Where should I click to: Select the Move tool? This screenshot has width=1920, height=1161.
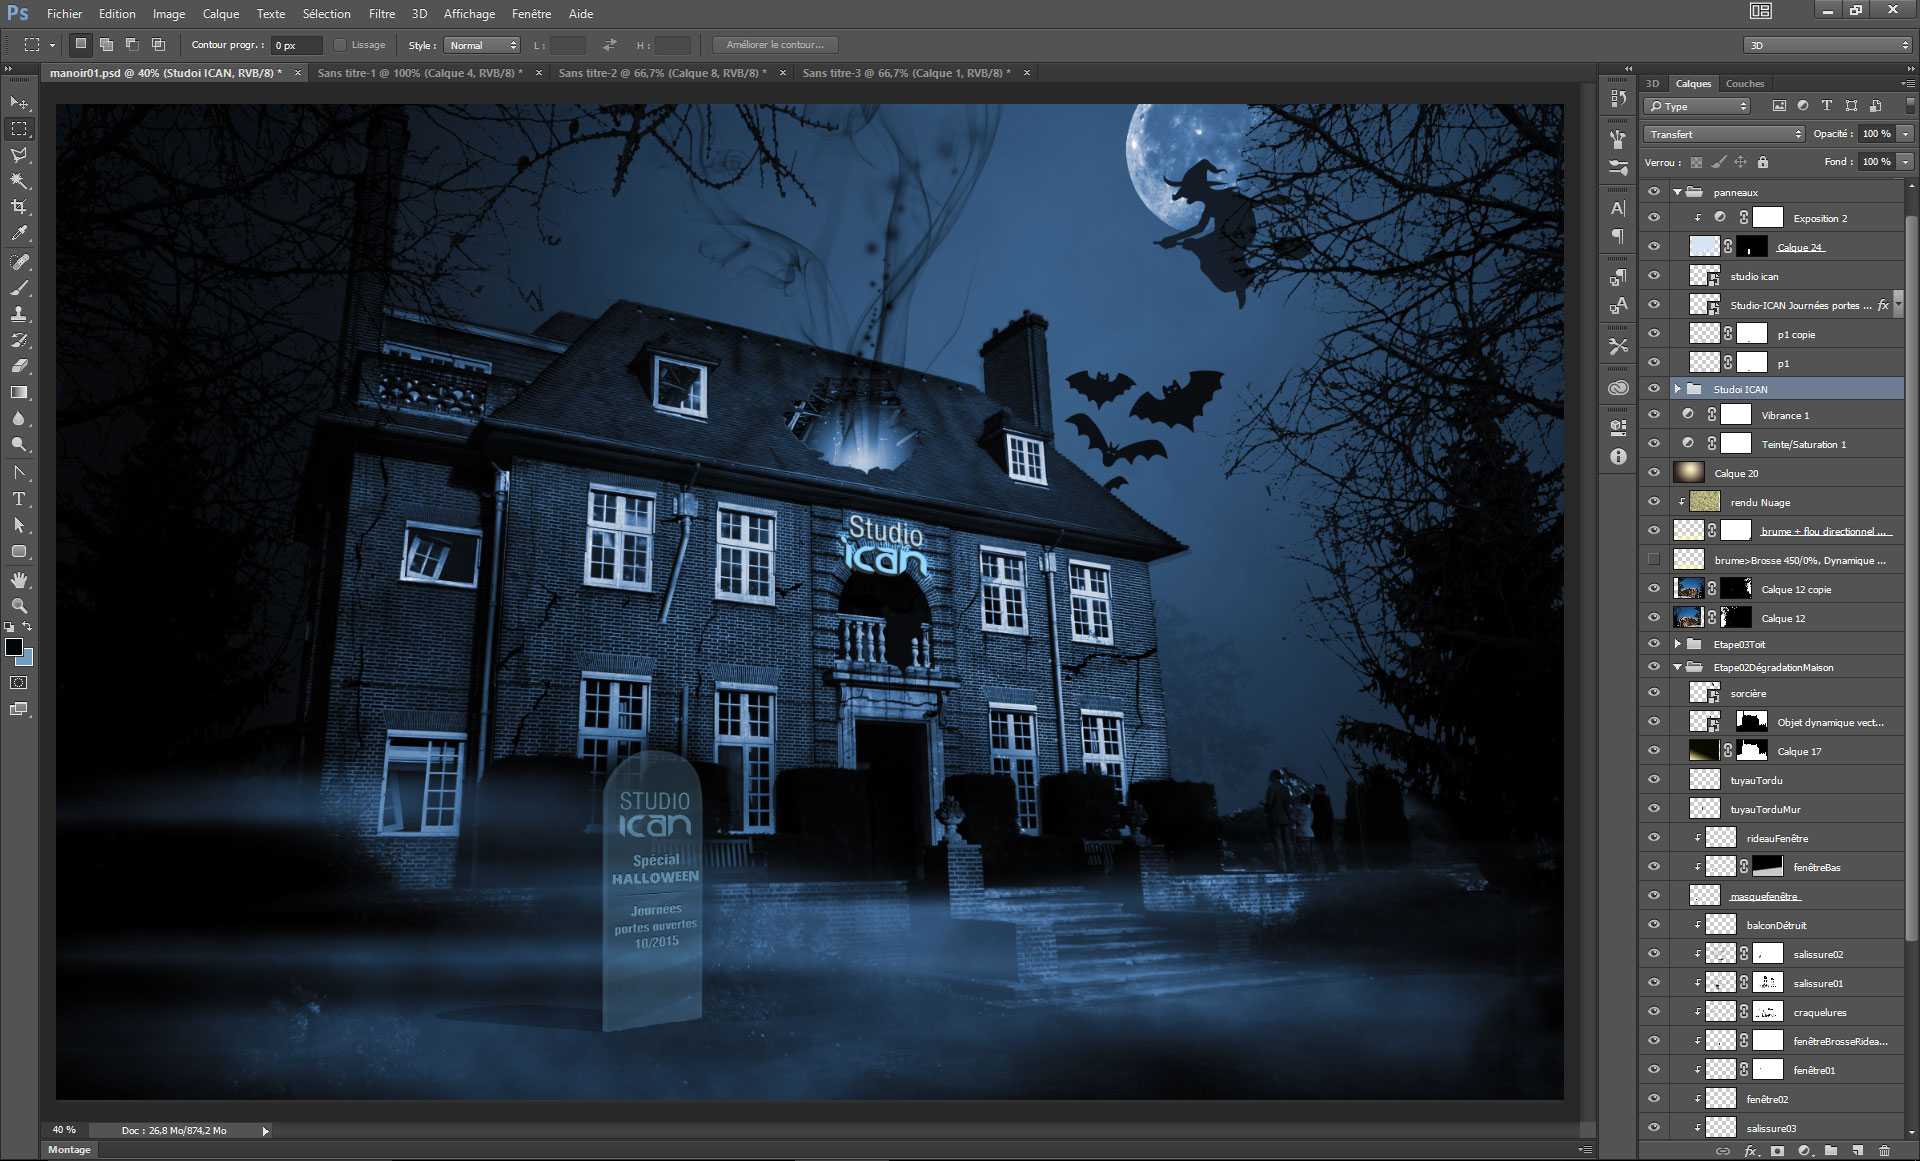(x=19, y=103)
